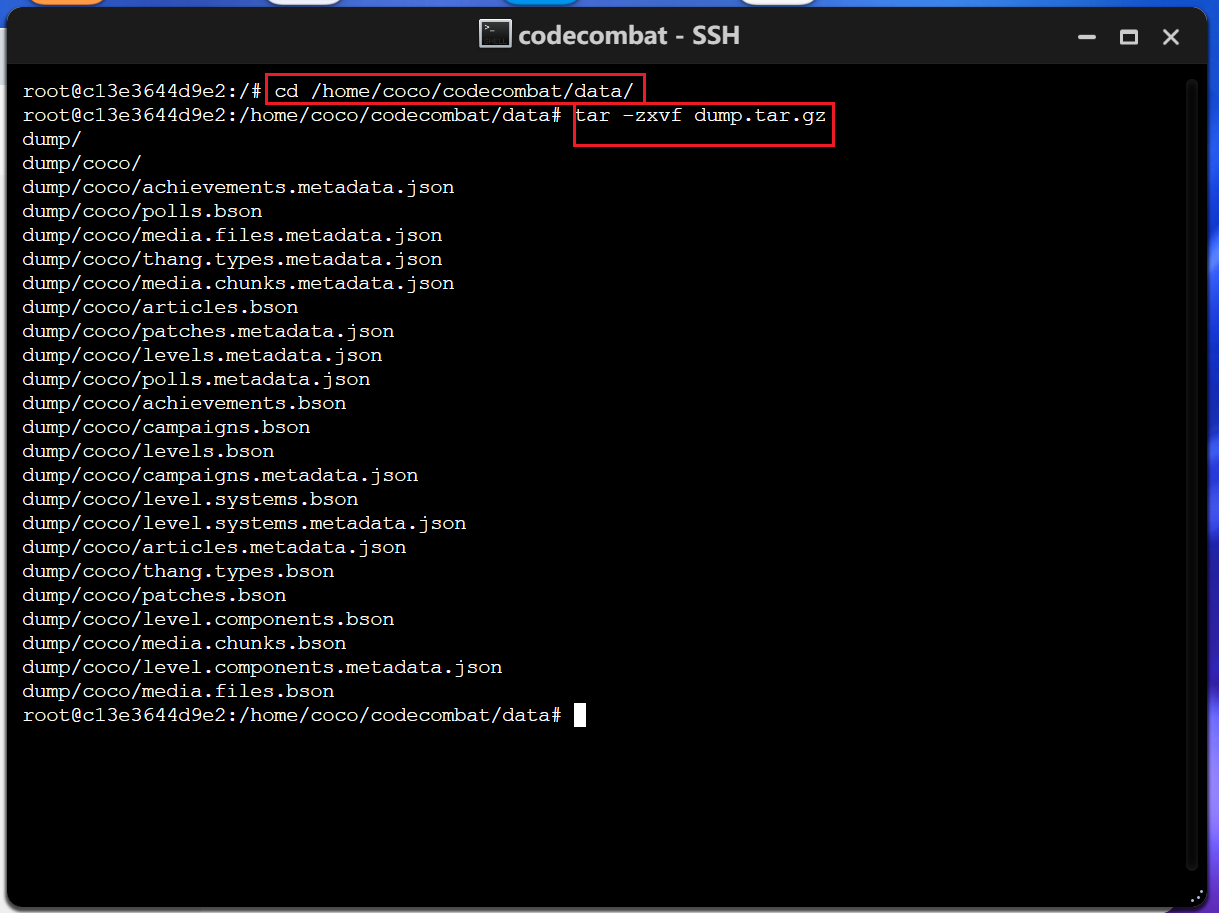Screen dimensions: 1219x913
Task: Select the thang.types.metadata.json line
Action: pyautogui.click(x=232, y=259)
